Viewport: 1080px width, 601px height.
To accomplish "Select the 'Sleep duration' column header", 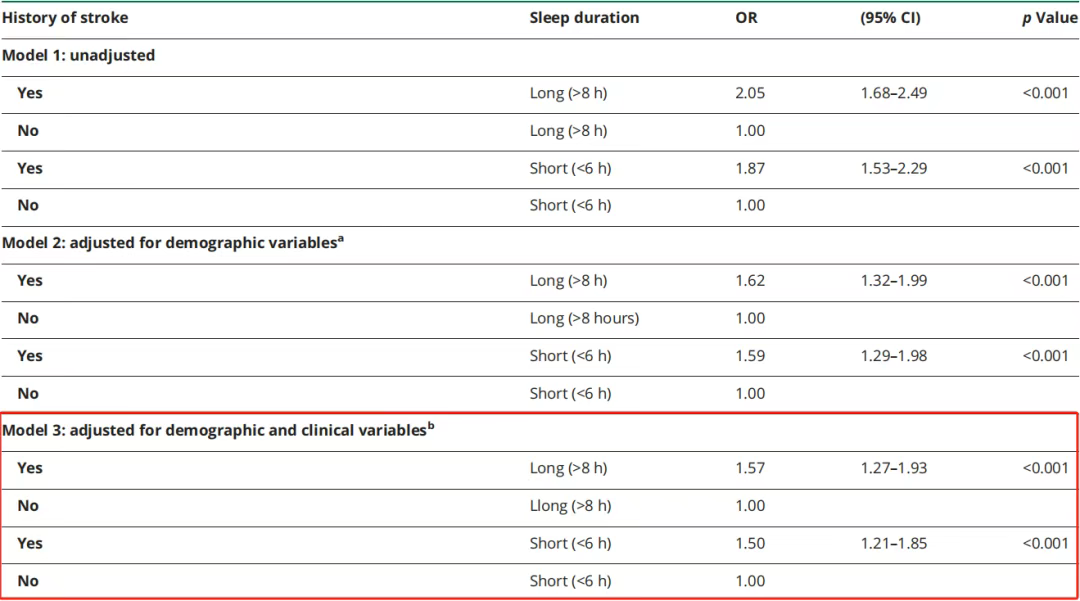I will (x=584, y=18).
